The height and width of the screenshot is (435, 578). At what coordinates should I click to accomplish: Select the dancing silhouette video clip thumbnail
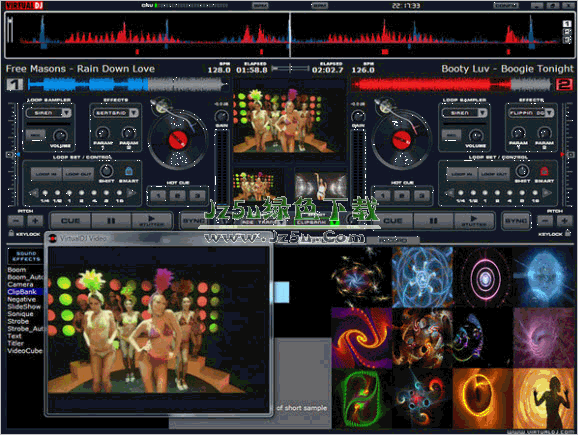(x=543, y=399)
